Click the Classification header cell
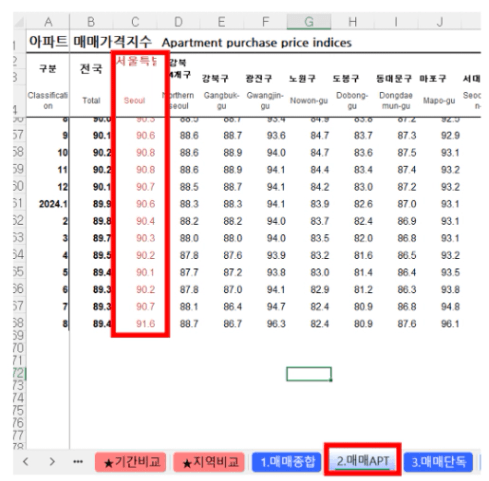This screenshot has width=489, height=481. pos(48,100)
